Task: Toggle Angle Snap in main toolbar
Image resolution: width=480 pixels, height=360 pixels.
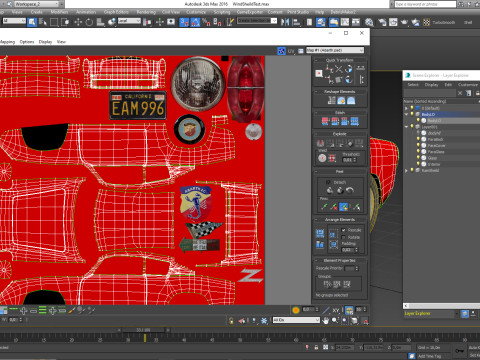Action: click(195, 22)
